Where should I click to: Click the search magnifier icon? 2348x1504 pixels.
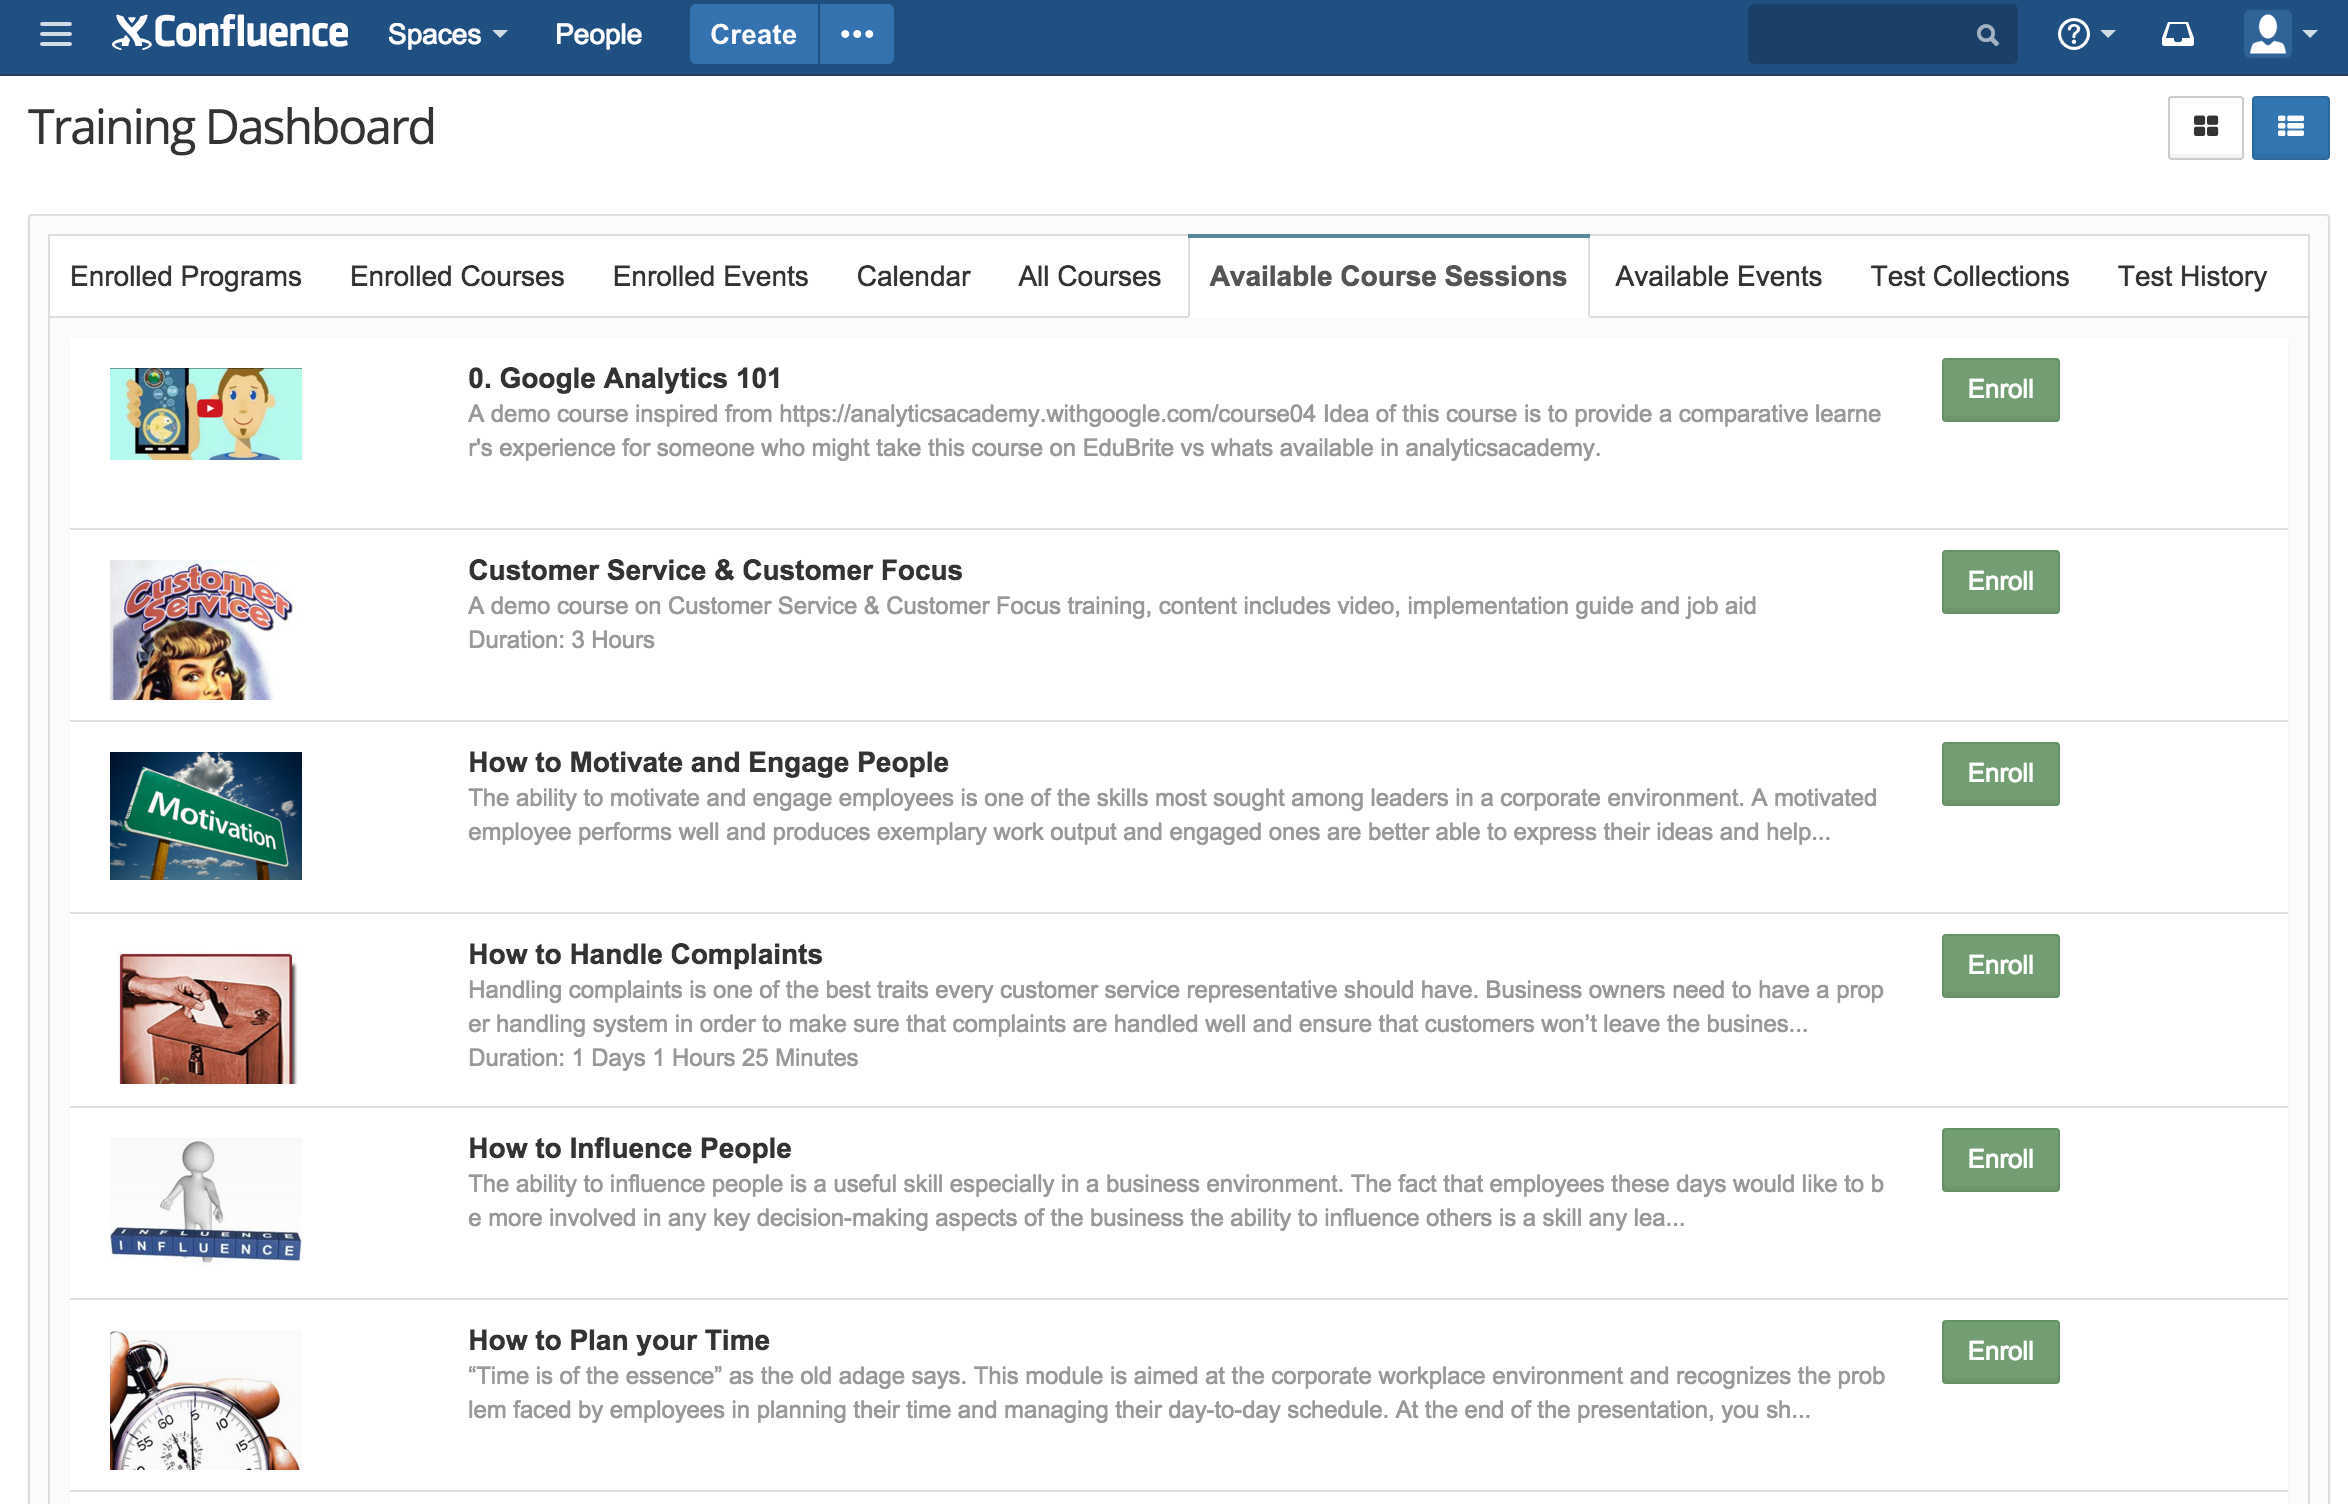[1987, 35]
